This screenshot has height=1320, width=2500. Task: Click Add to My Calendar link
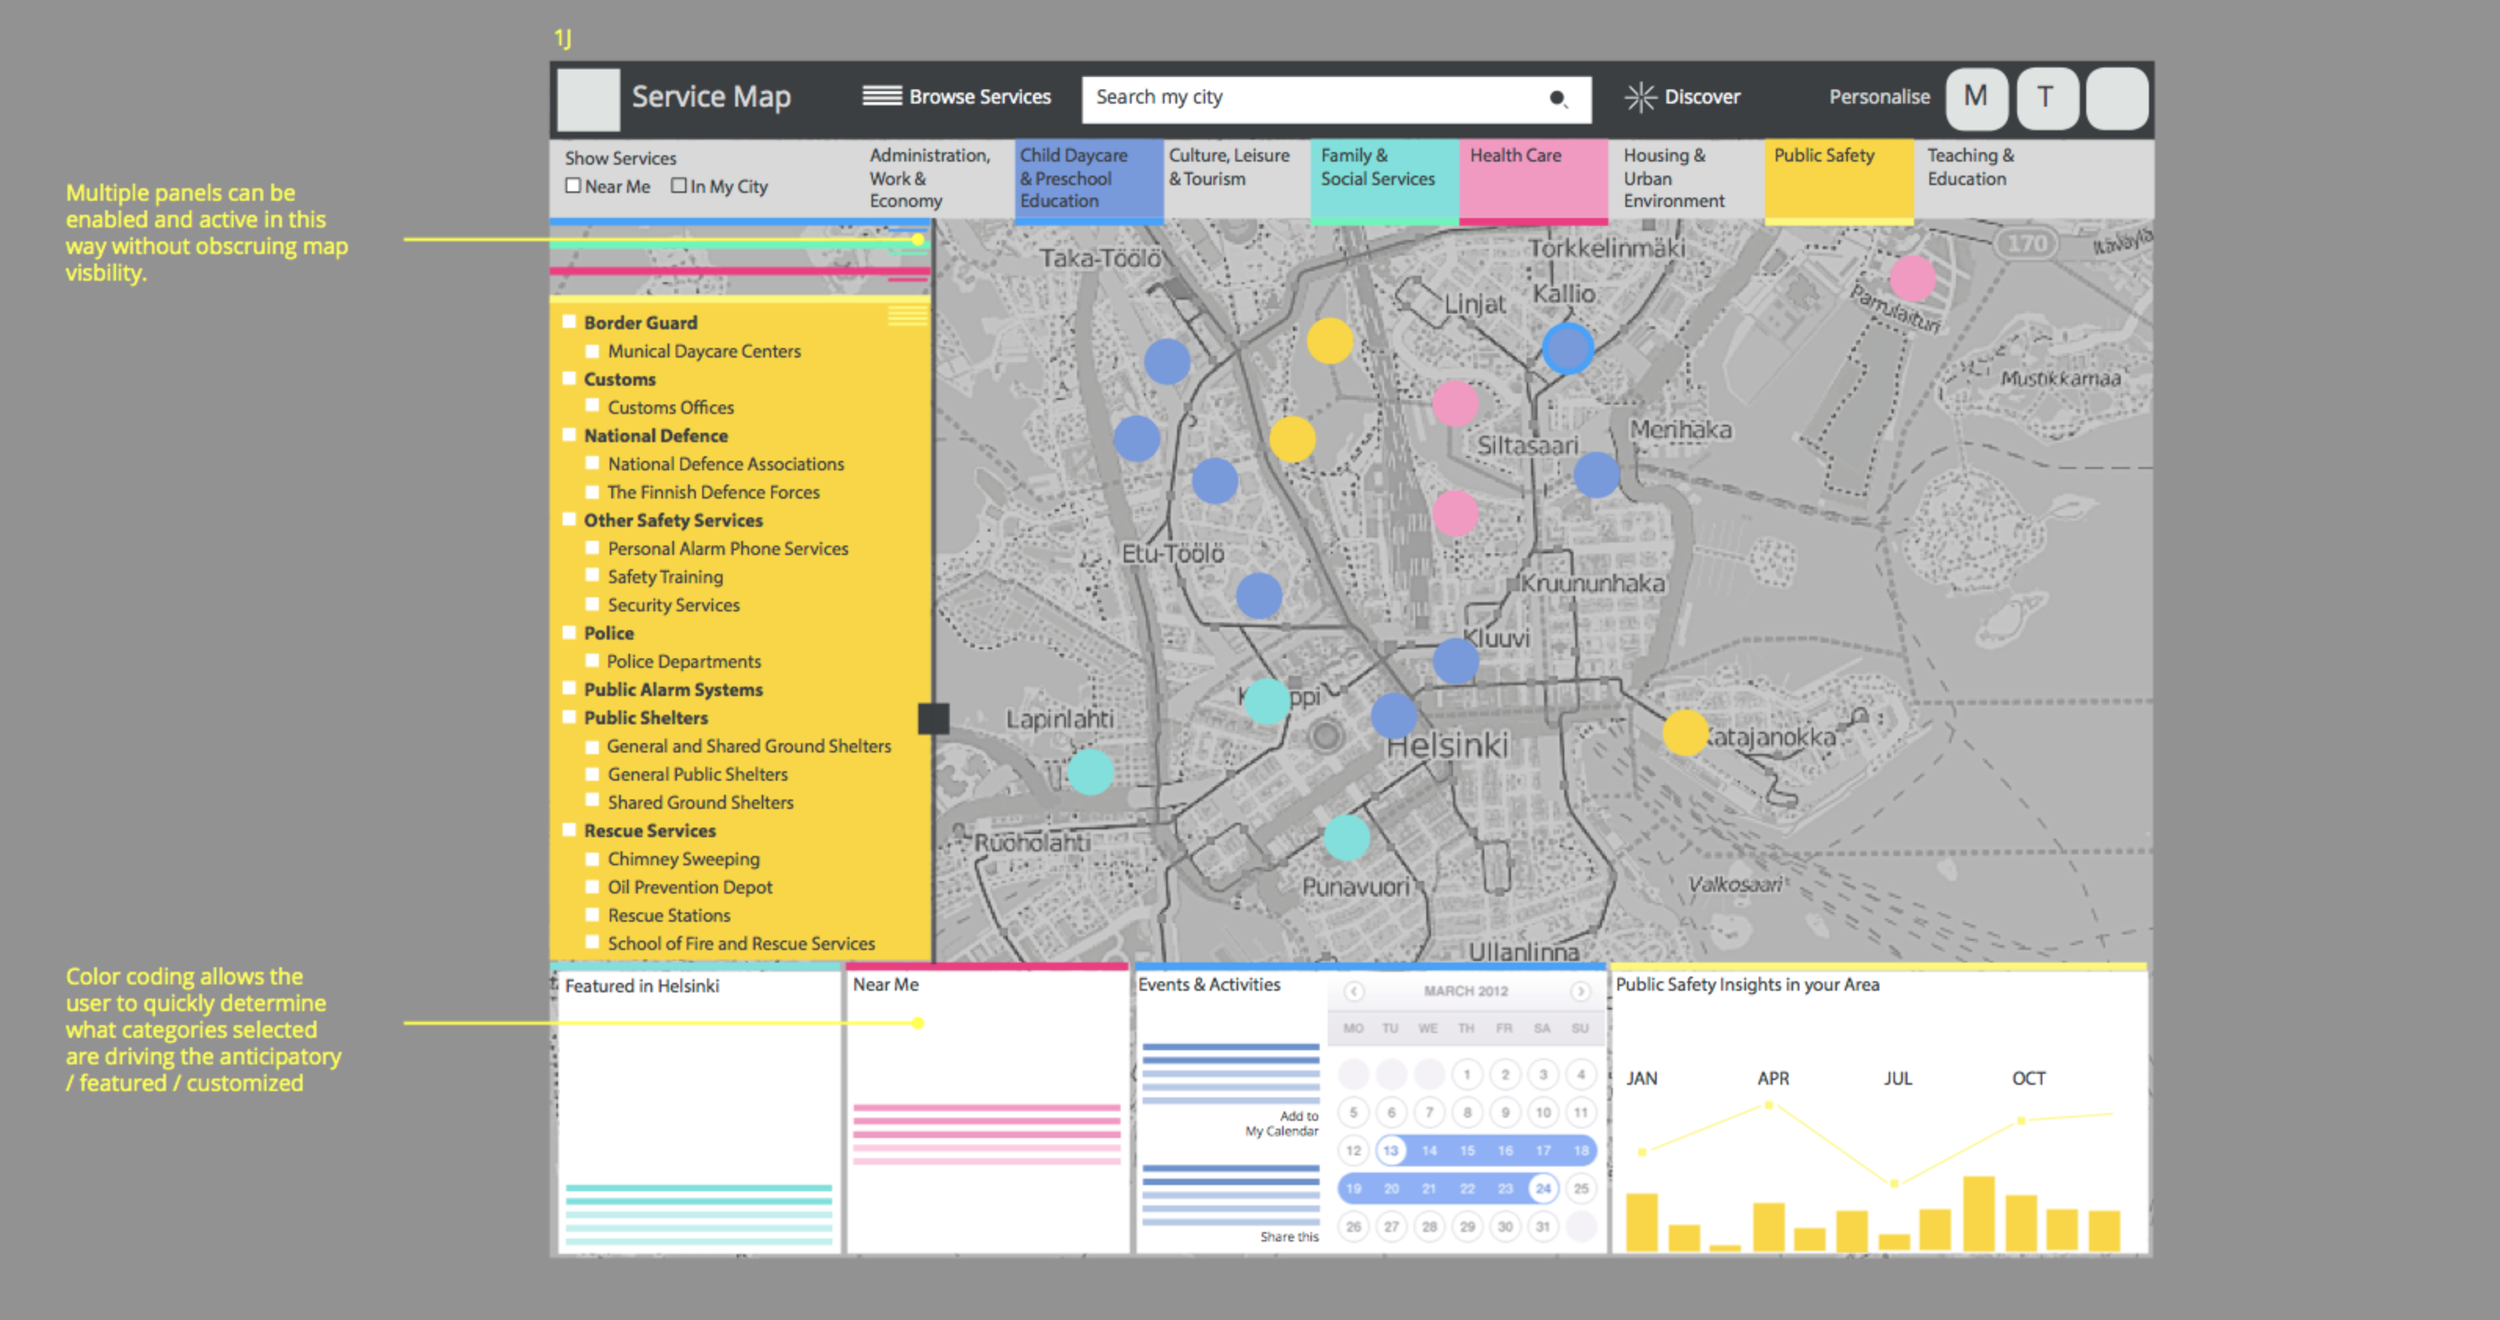coord(1282,1123)
